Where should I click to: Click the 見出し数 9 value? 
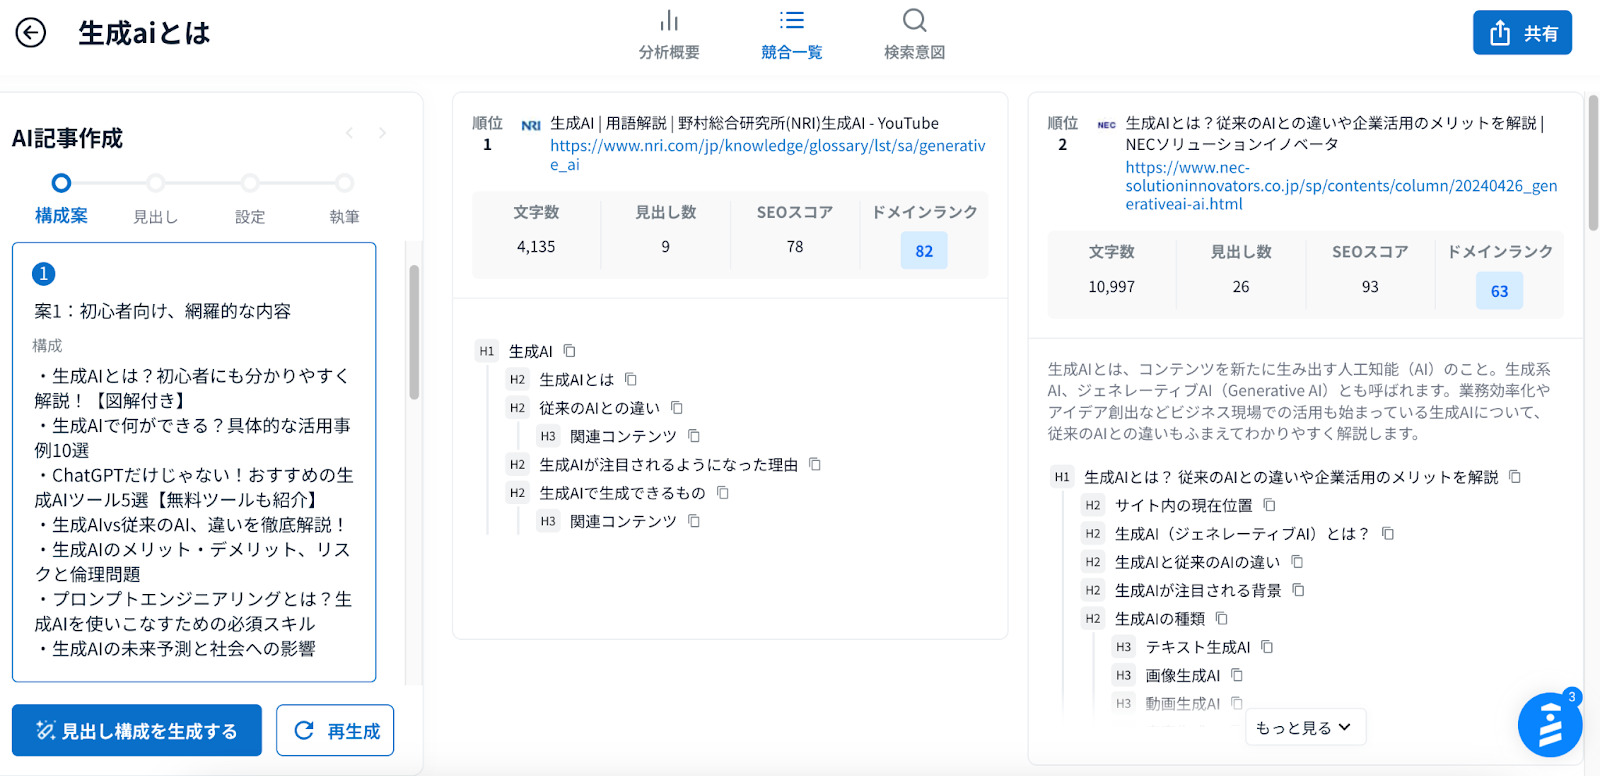pyautogui.click(x=665, y=246)
